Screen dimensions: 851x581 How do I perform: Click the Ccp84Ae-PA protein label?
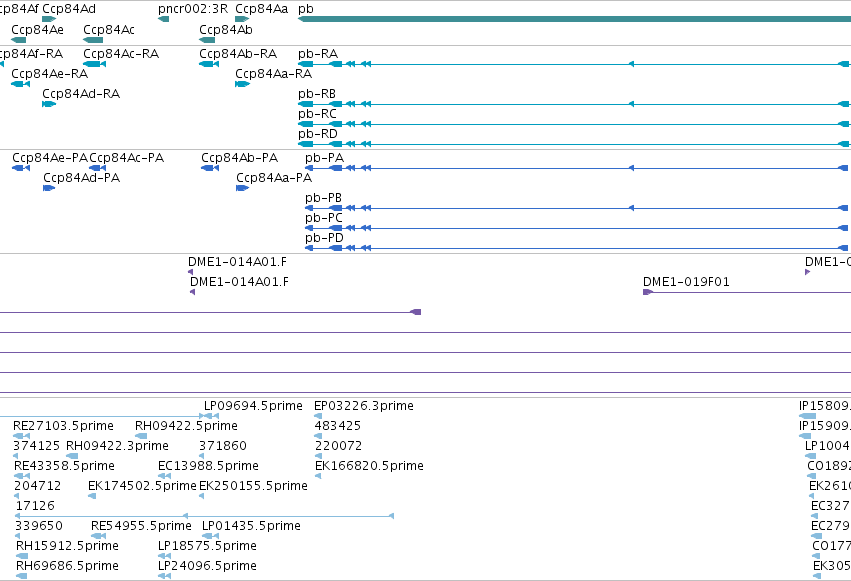click(50, 158)
